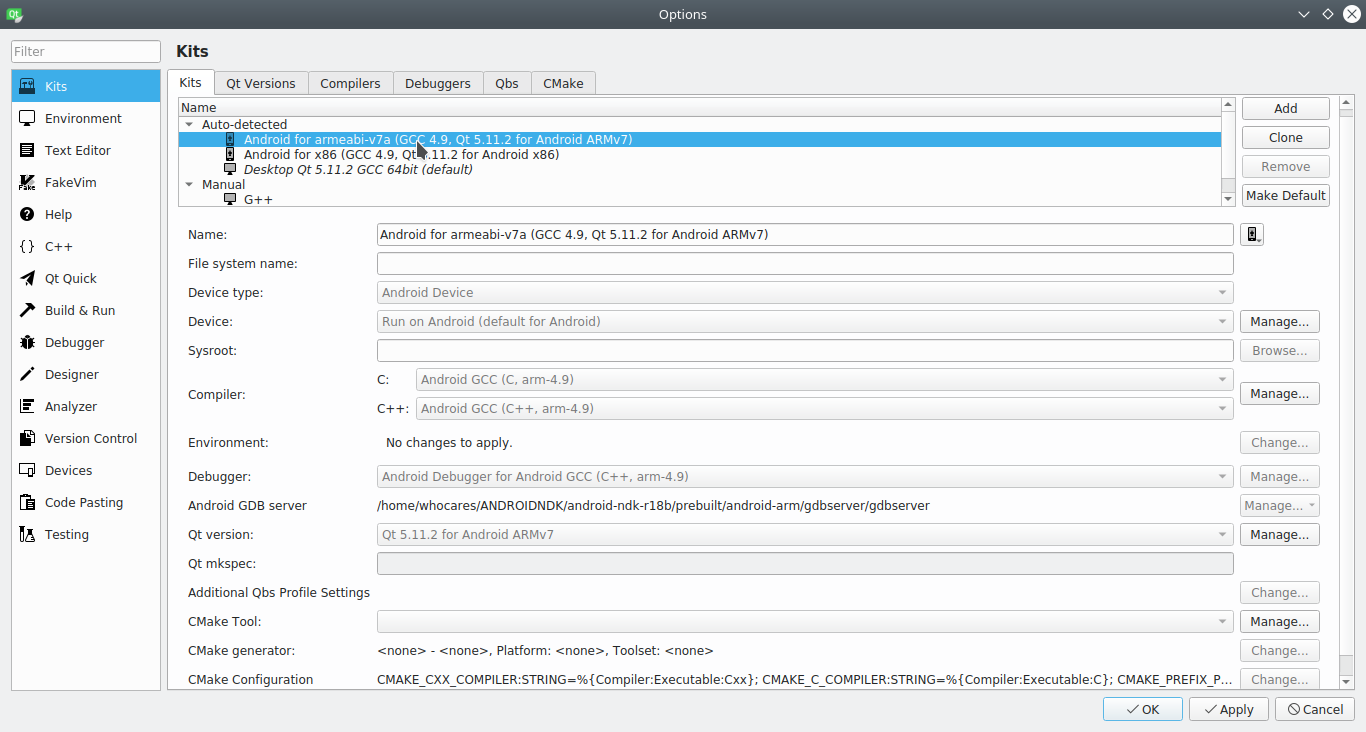Open the Android GDB server Manage dropdown
The width and height of the screenshot is (1366, 732).
1280,506
